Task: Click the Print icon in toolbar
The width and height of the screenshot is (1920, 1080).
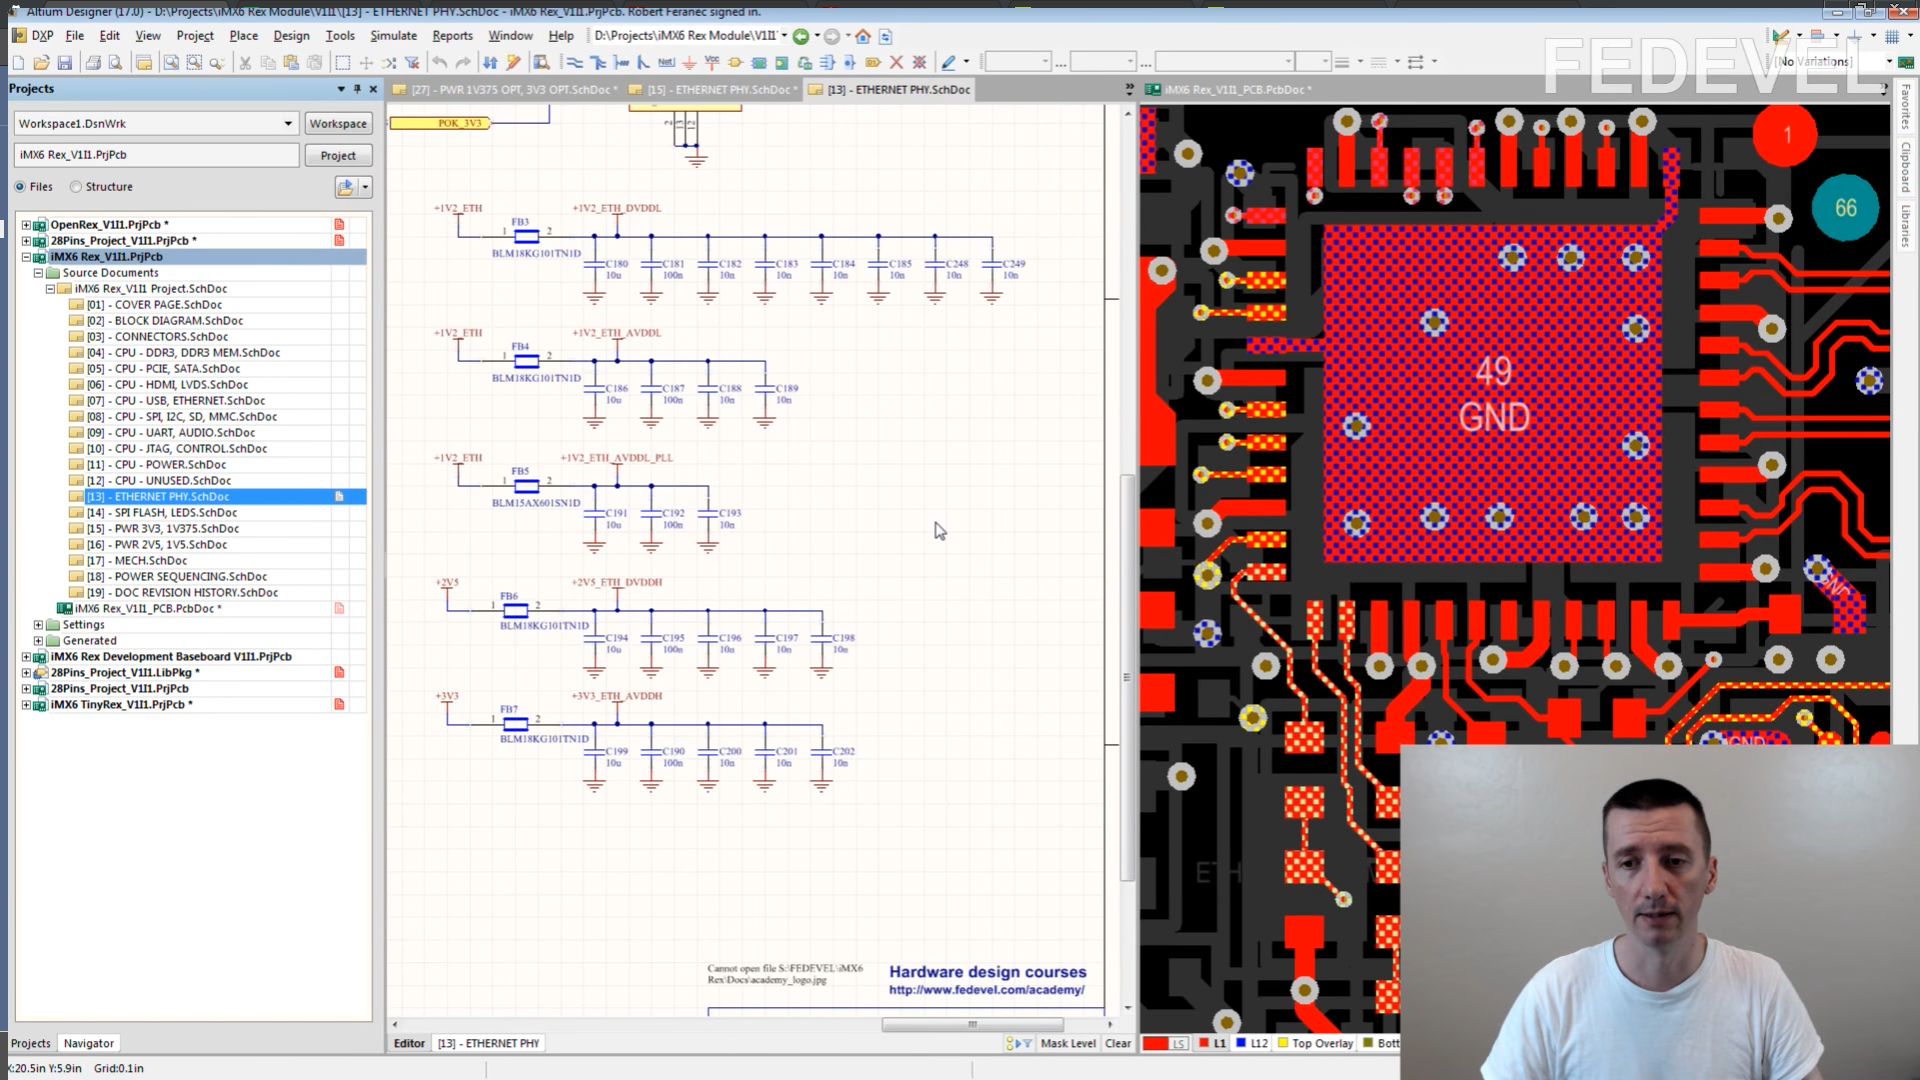Action: click(93, 62)
